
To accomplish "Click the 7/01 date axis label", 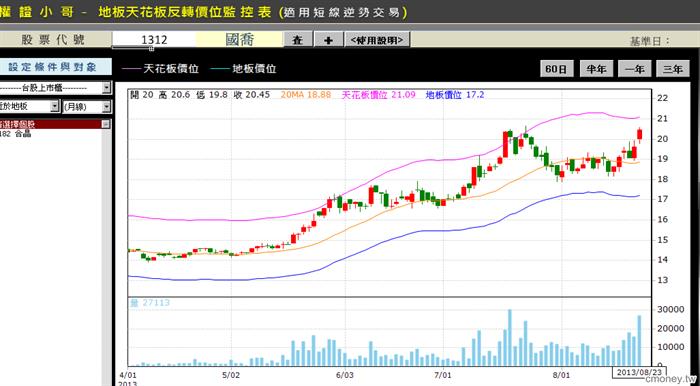I will (x=442, y=376).
